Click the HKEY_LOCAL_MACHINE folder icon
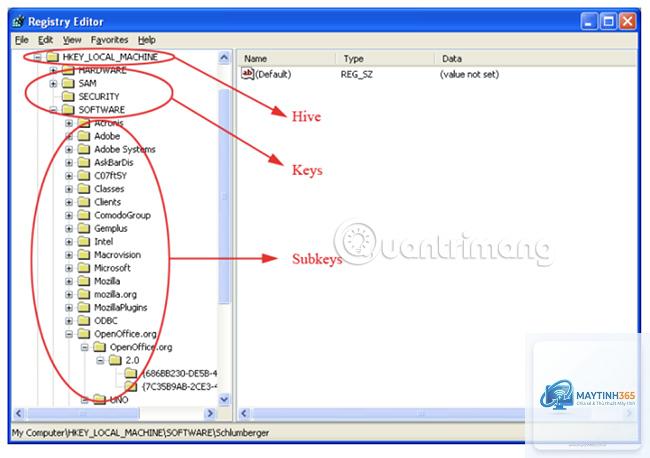 pos(52,56)
